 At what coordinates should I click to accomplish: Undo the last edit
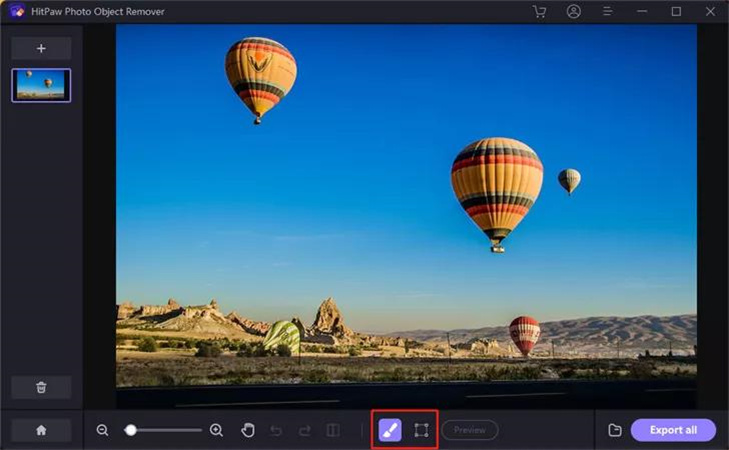(277, 430)
